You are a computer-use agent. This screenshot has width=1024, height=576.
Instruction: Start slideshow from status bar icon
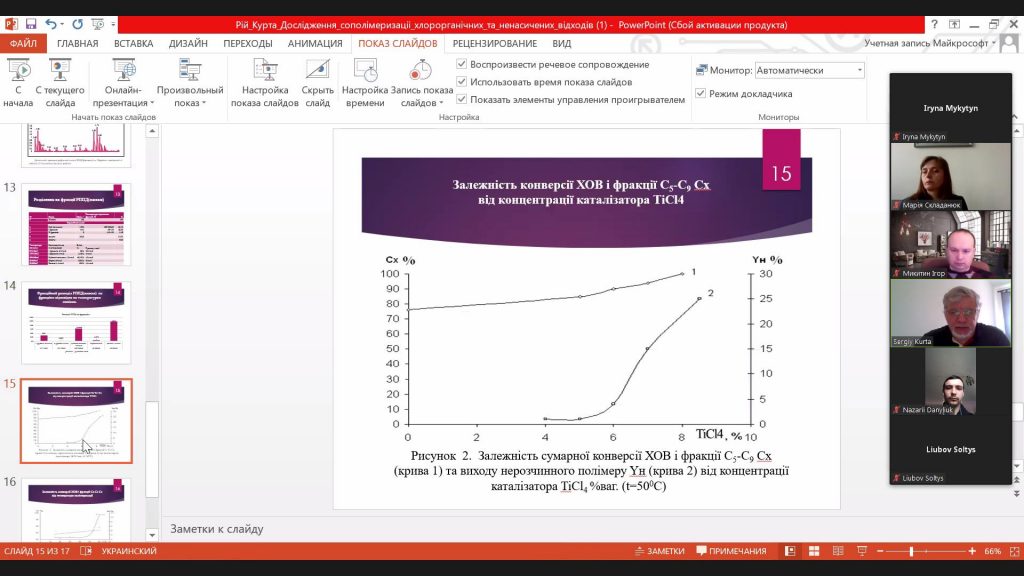862,551
